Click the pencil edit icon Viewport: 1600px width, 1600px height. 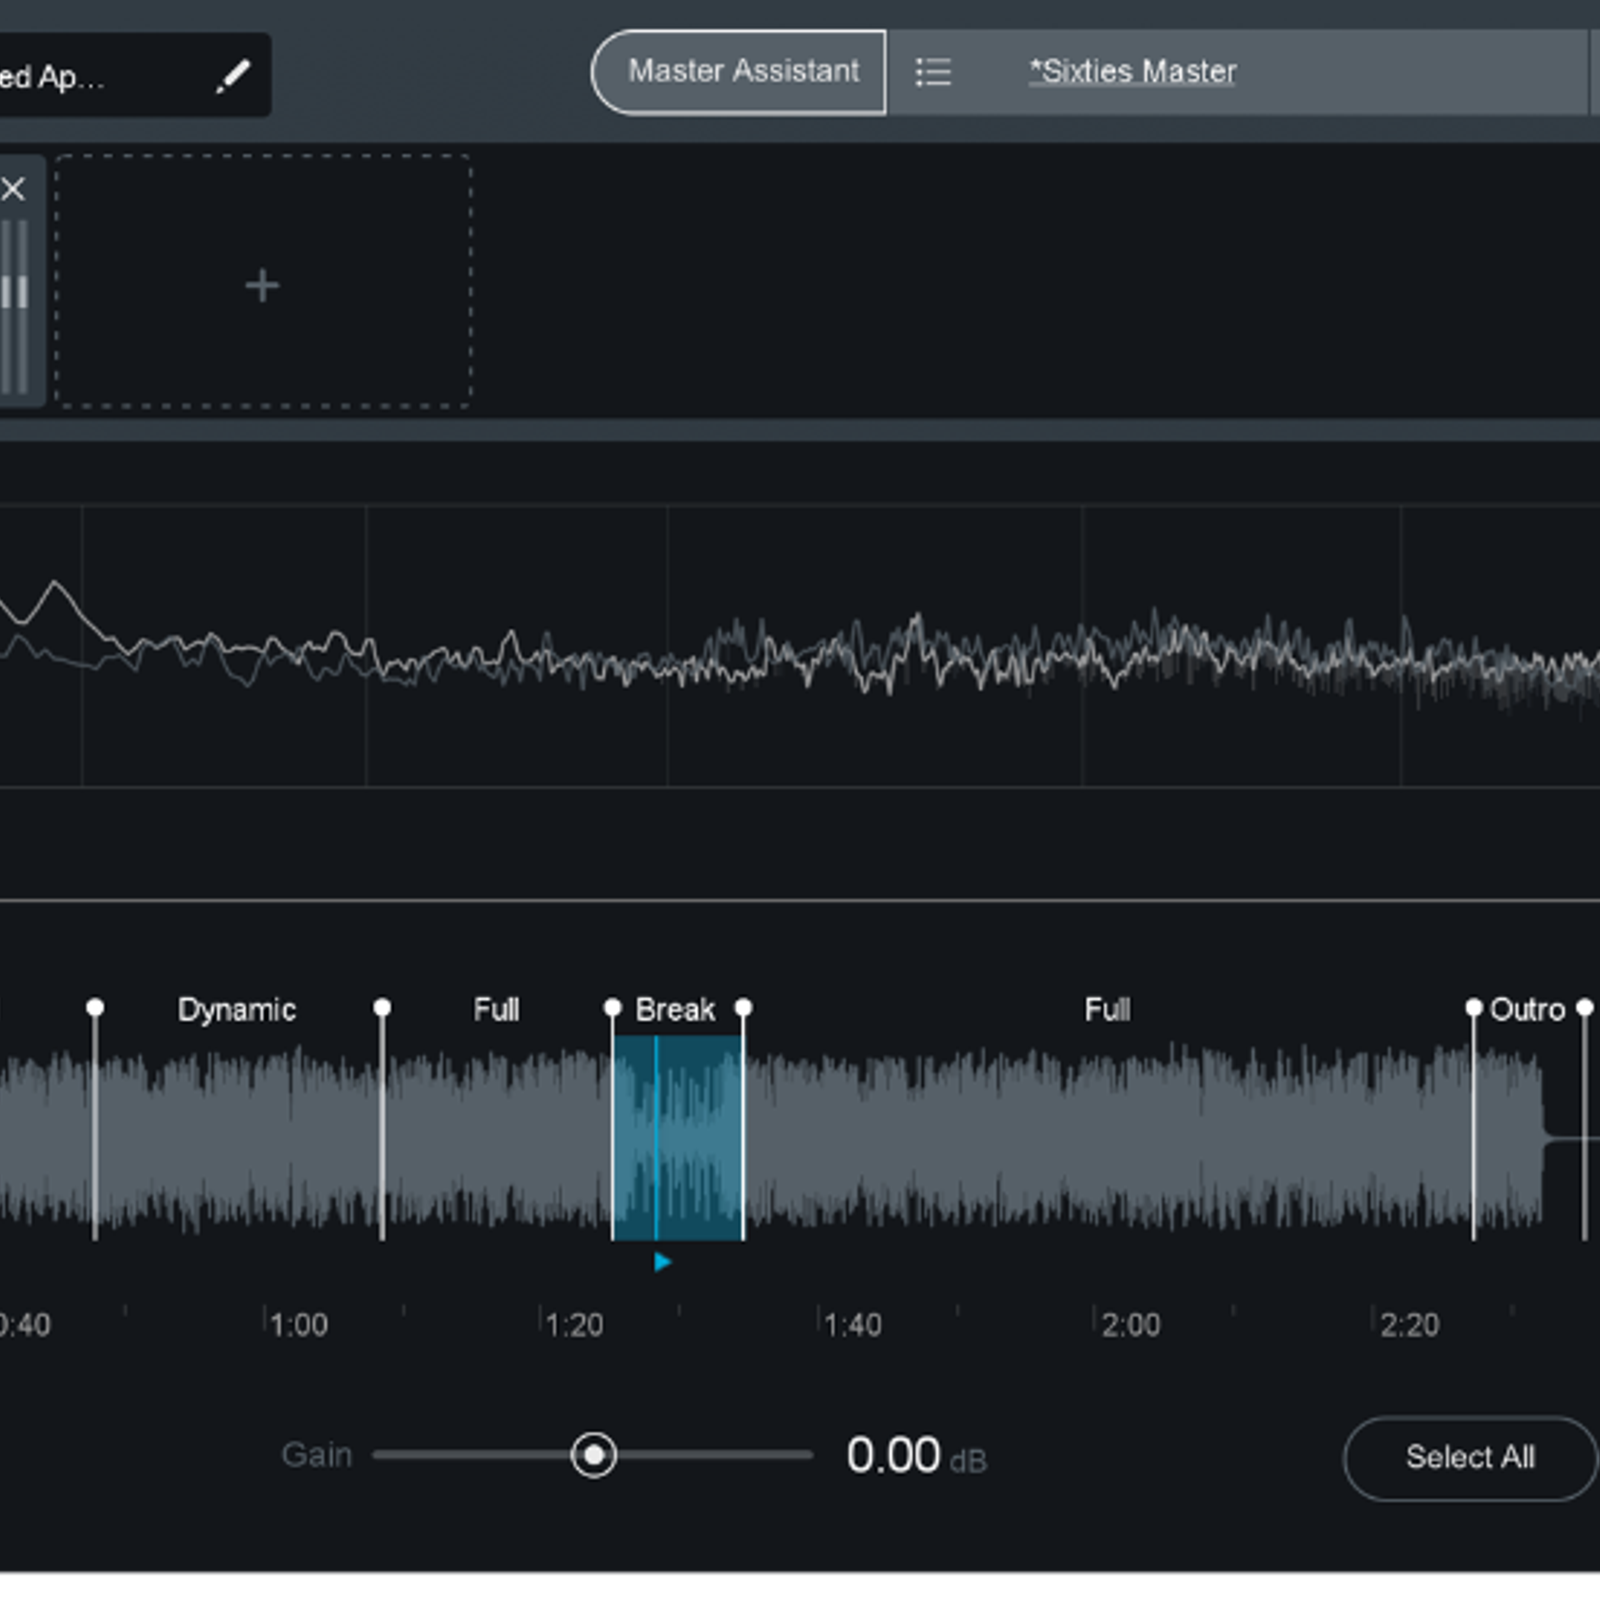point(233,76)
